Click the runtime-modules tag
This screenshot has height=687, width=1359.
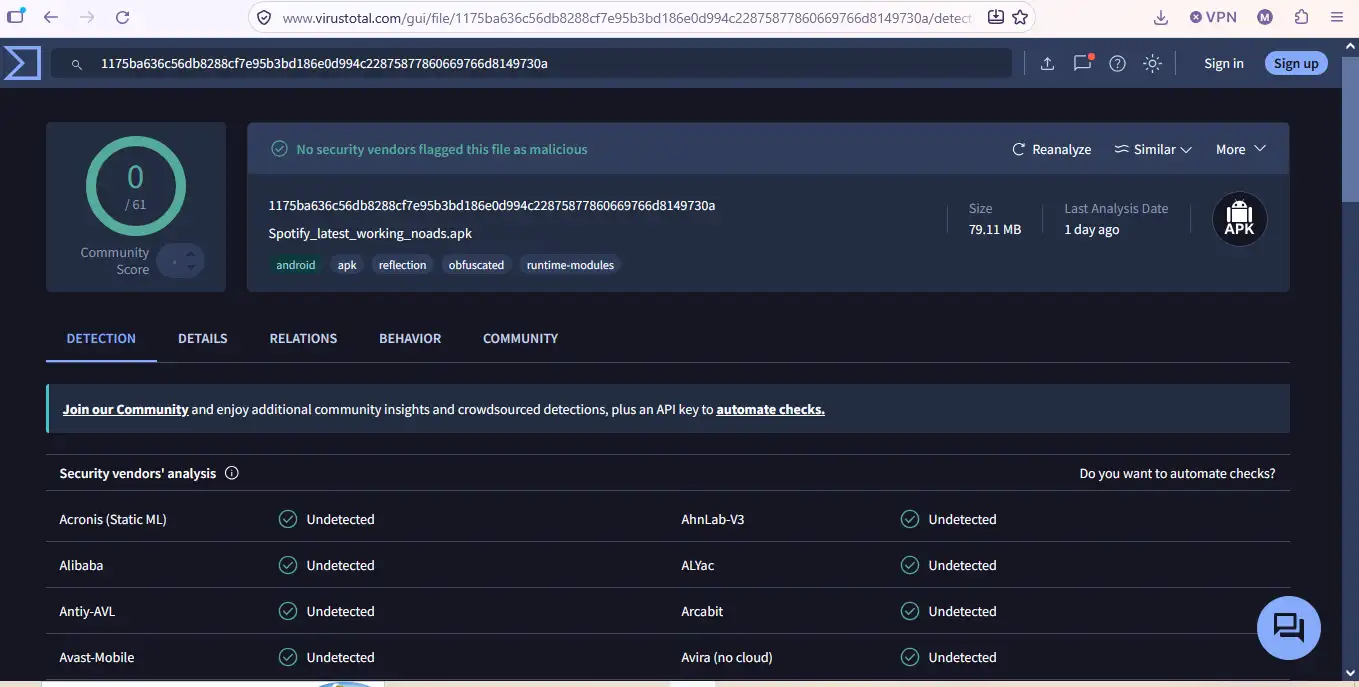pos(570,265)
